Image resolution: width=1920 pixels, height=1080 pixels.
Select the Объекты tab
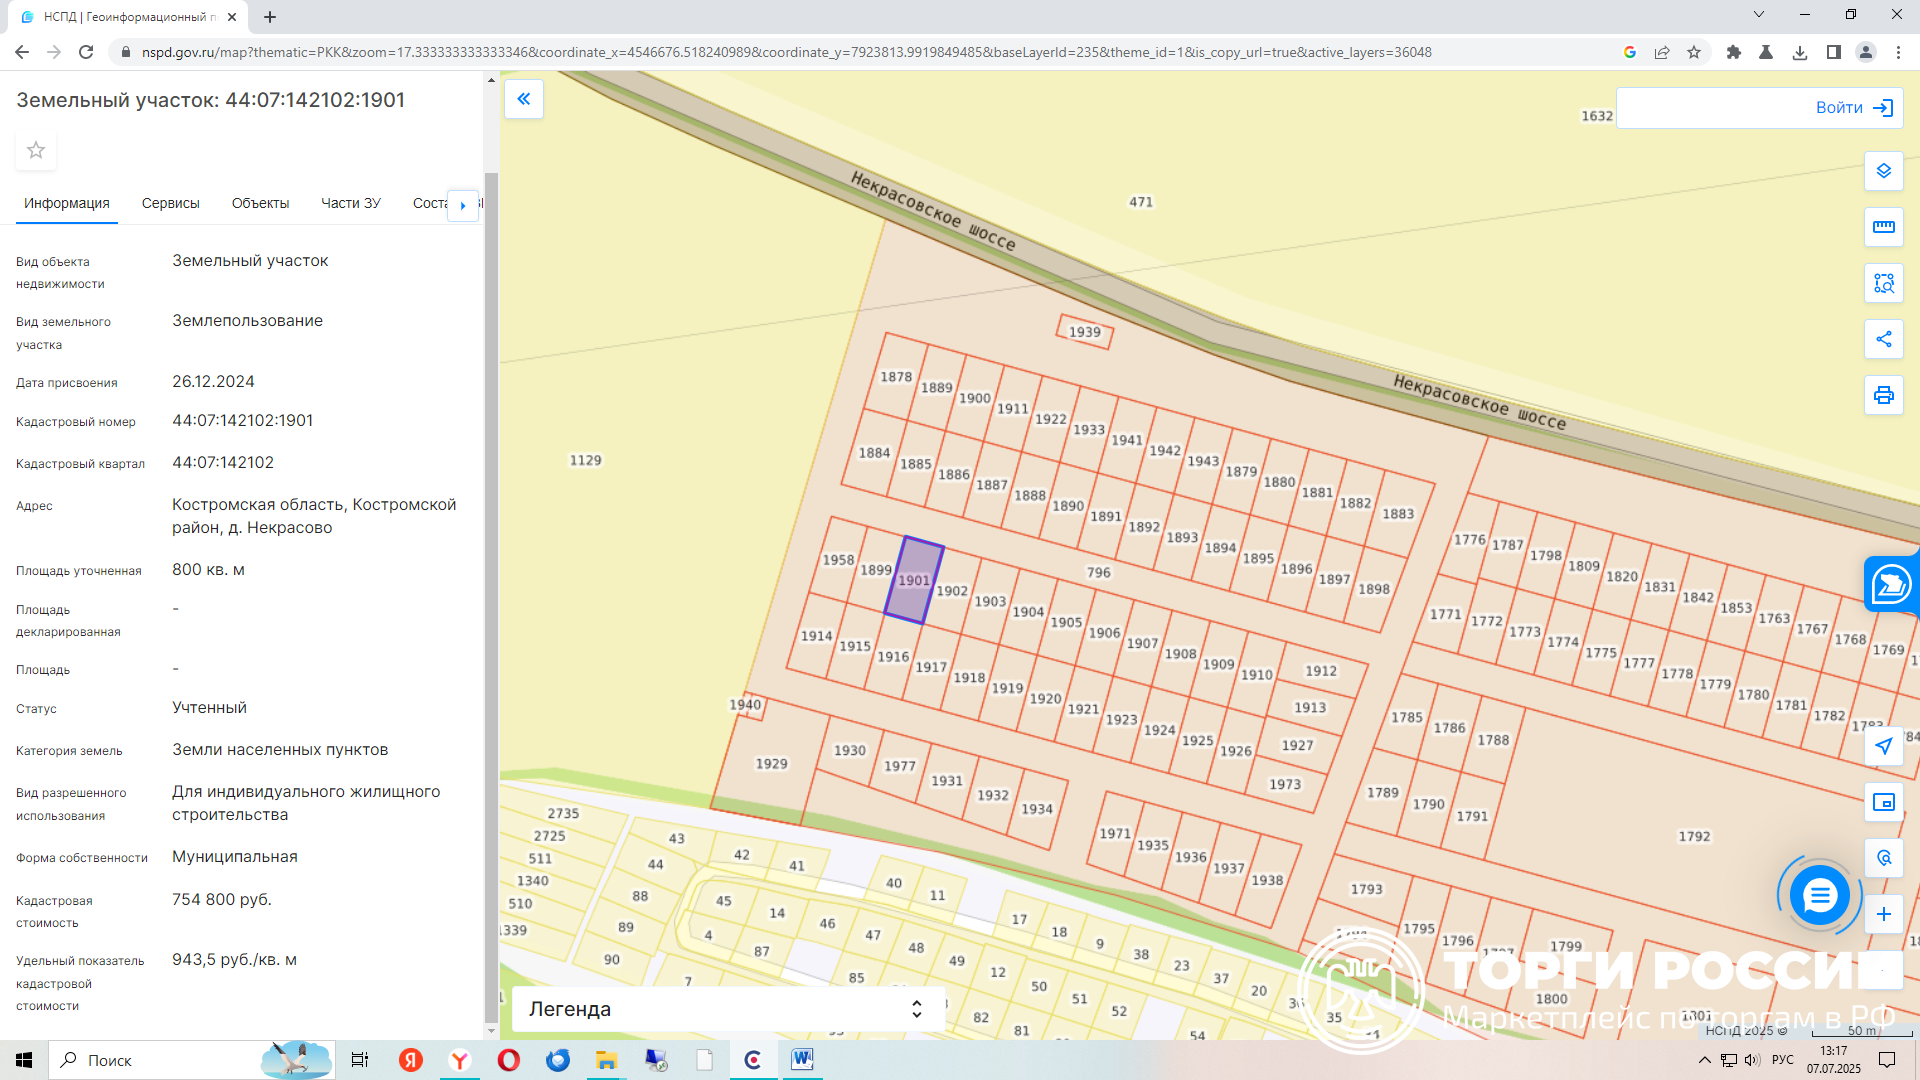coord(260,203)
